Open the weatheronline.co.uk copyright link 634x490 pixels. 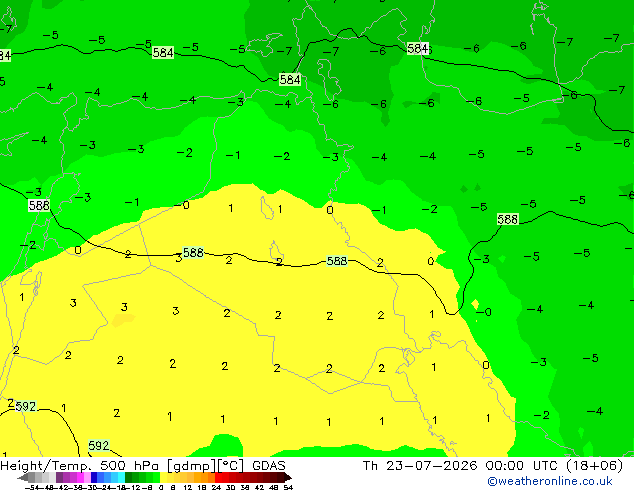tap(549, 481)
